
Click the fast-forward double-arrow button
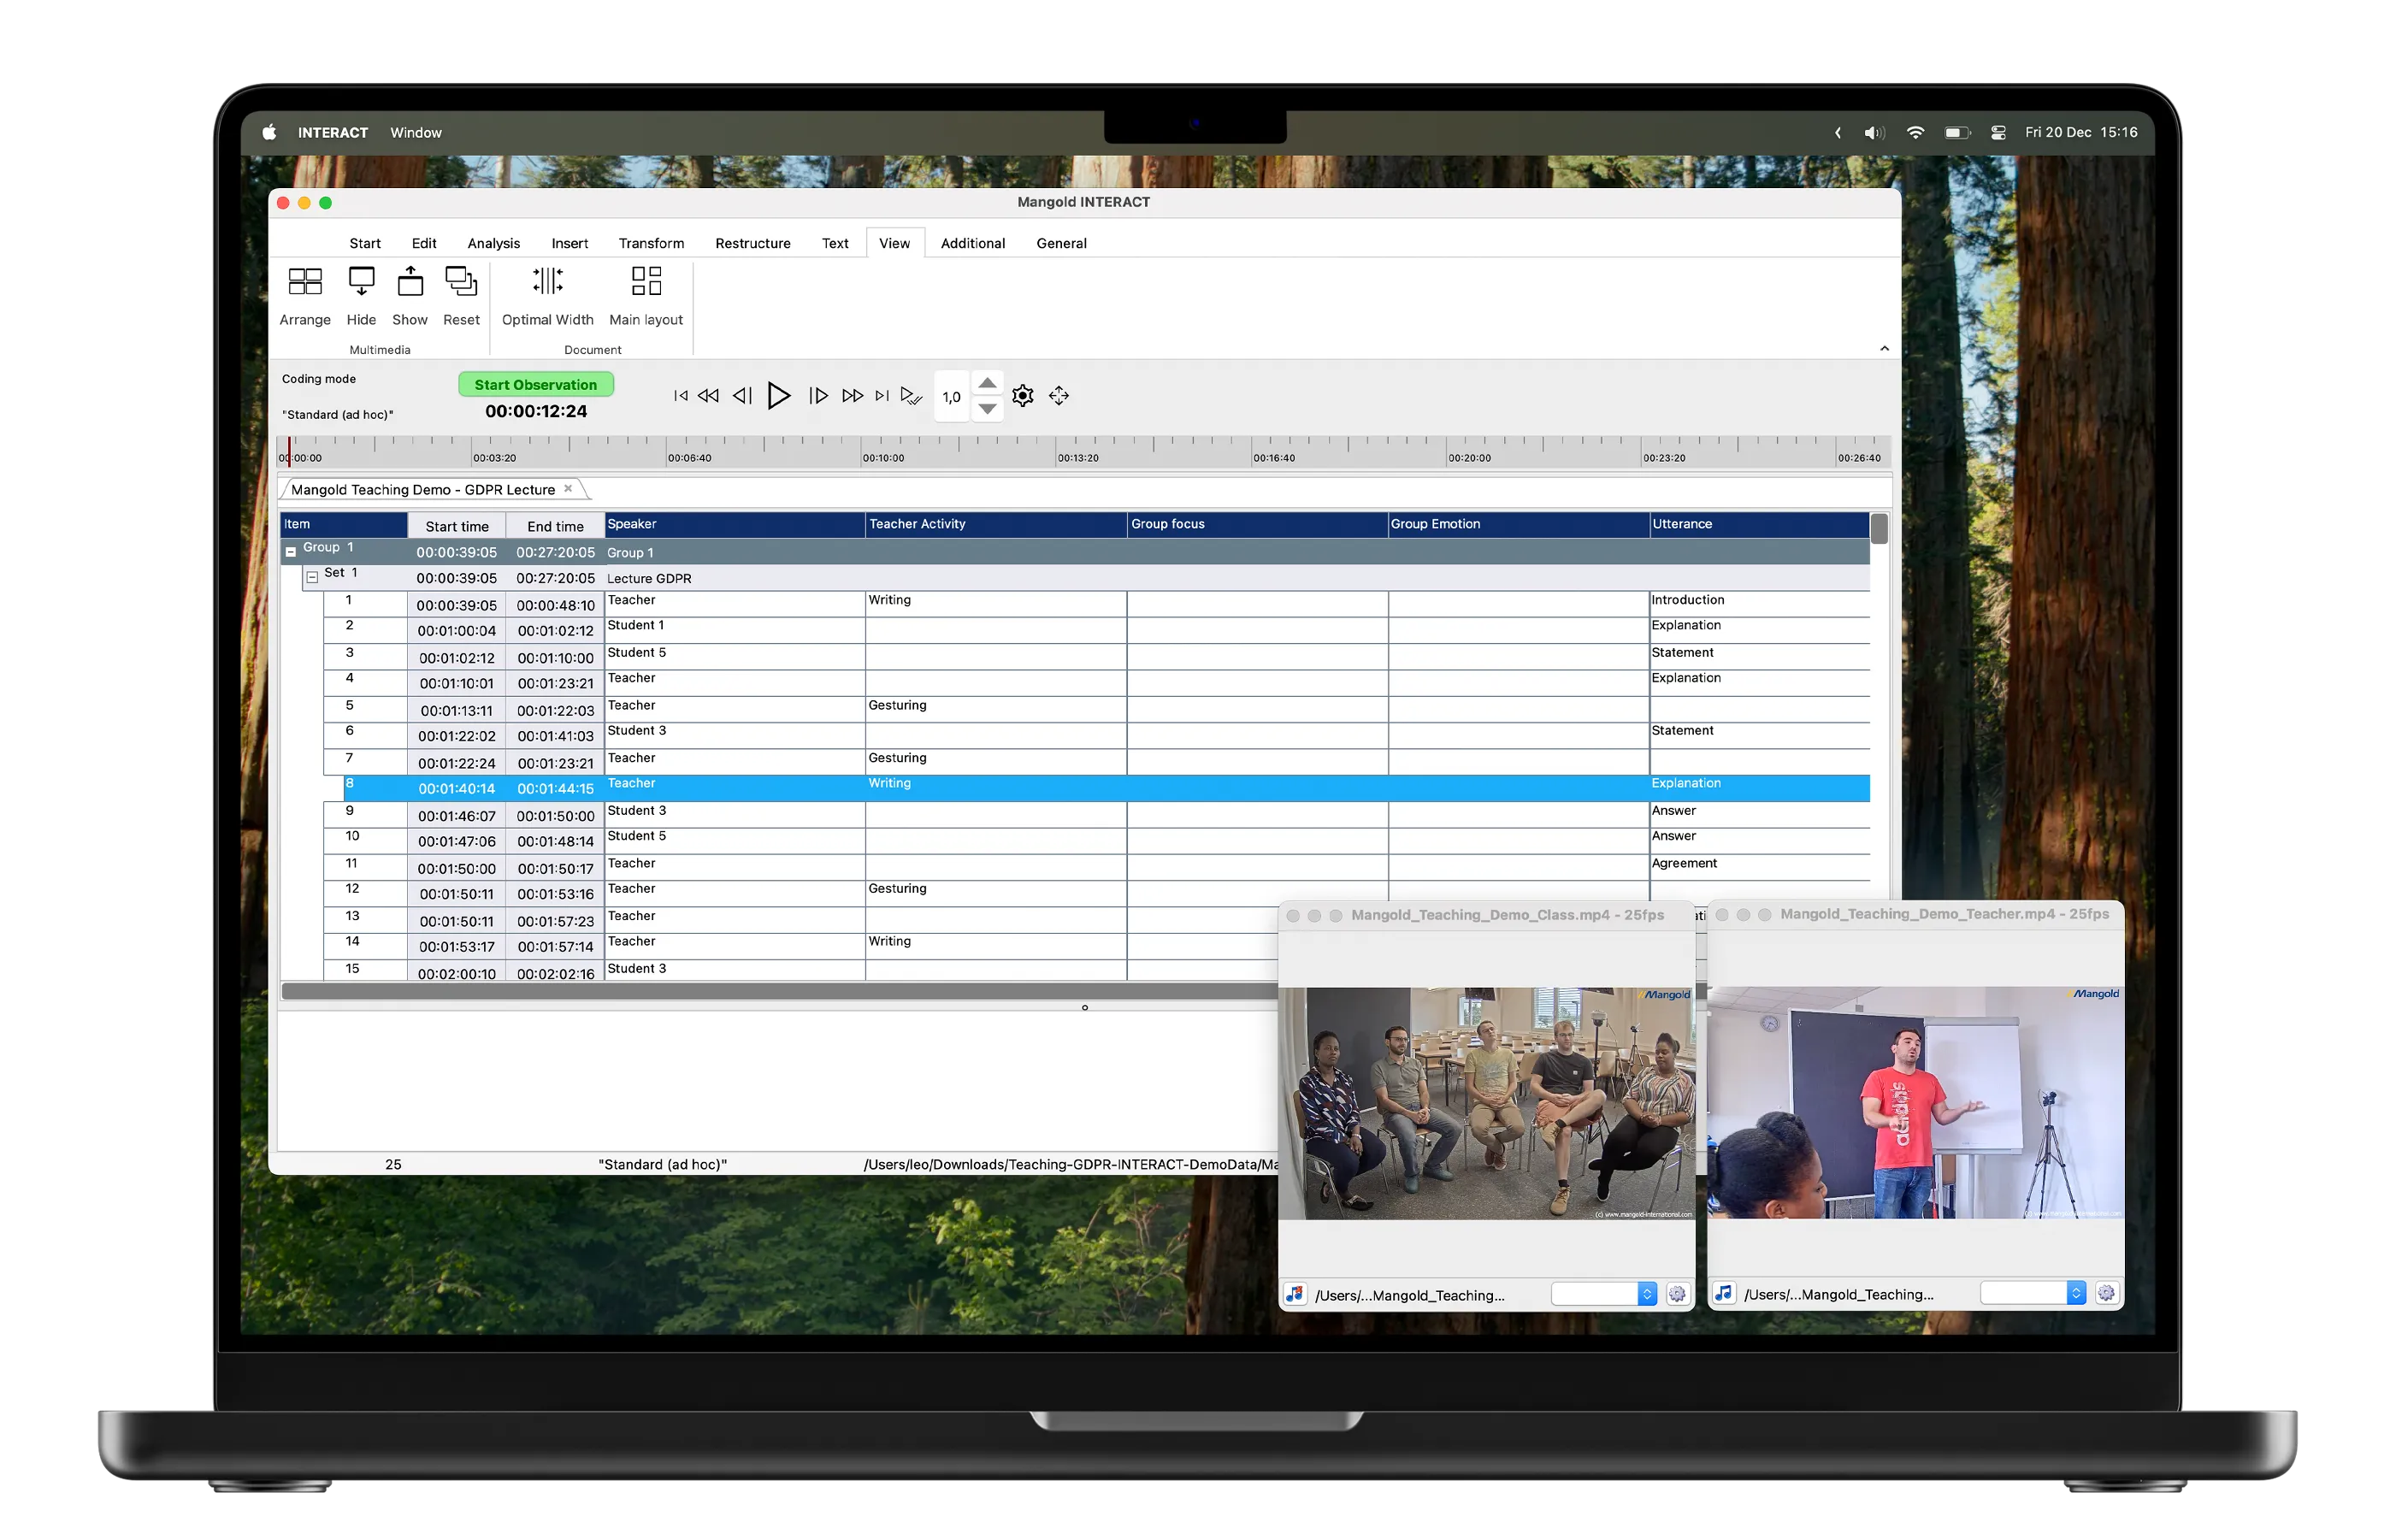pos(852,396)
